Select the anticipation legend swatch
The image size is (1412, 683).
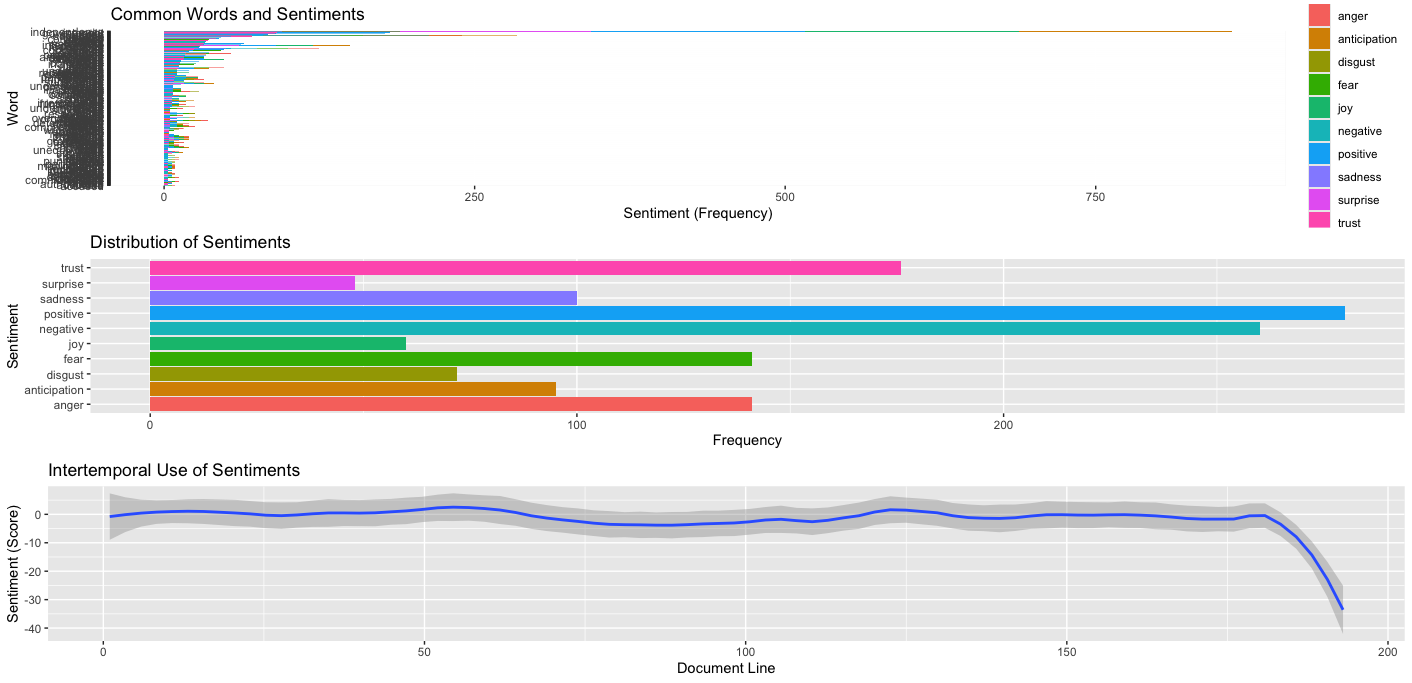click(1321, 39)
